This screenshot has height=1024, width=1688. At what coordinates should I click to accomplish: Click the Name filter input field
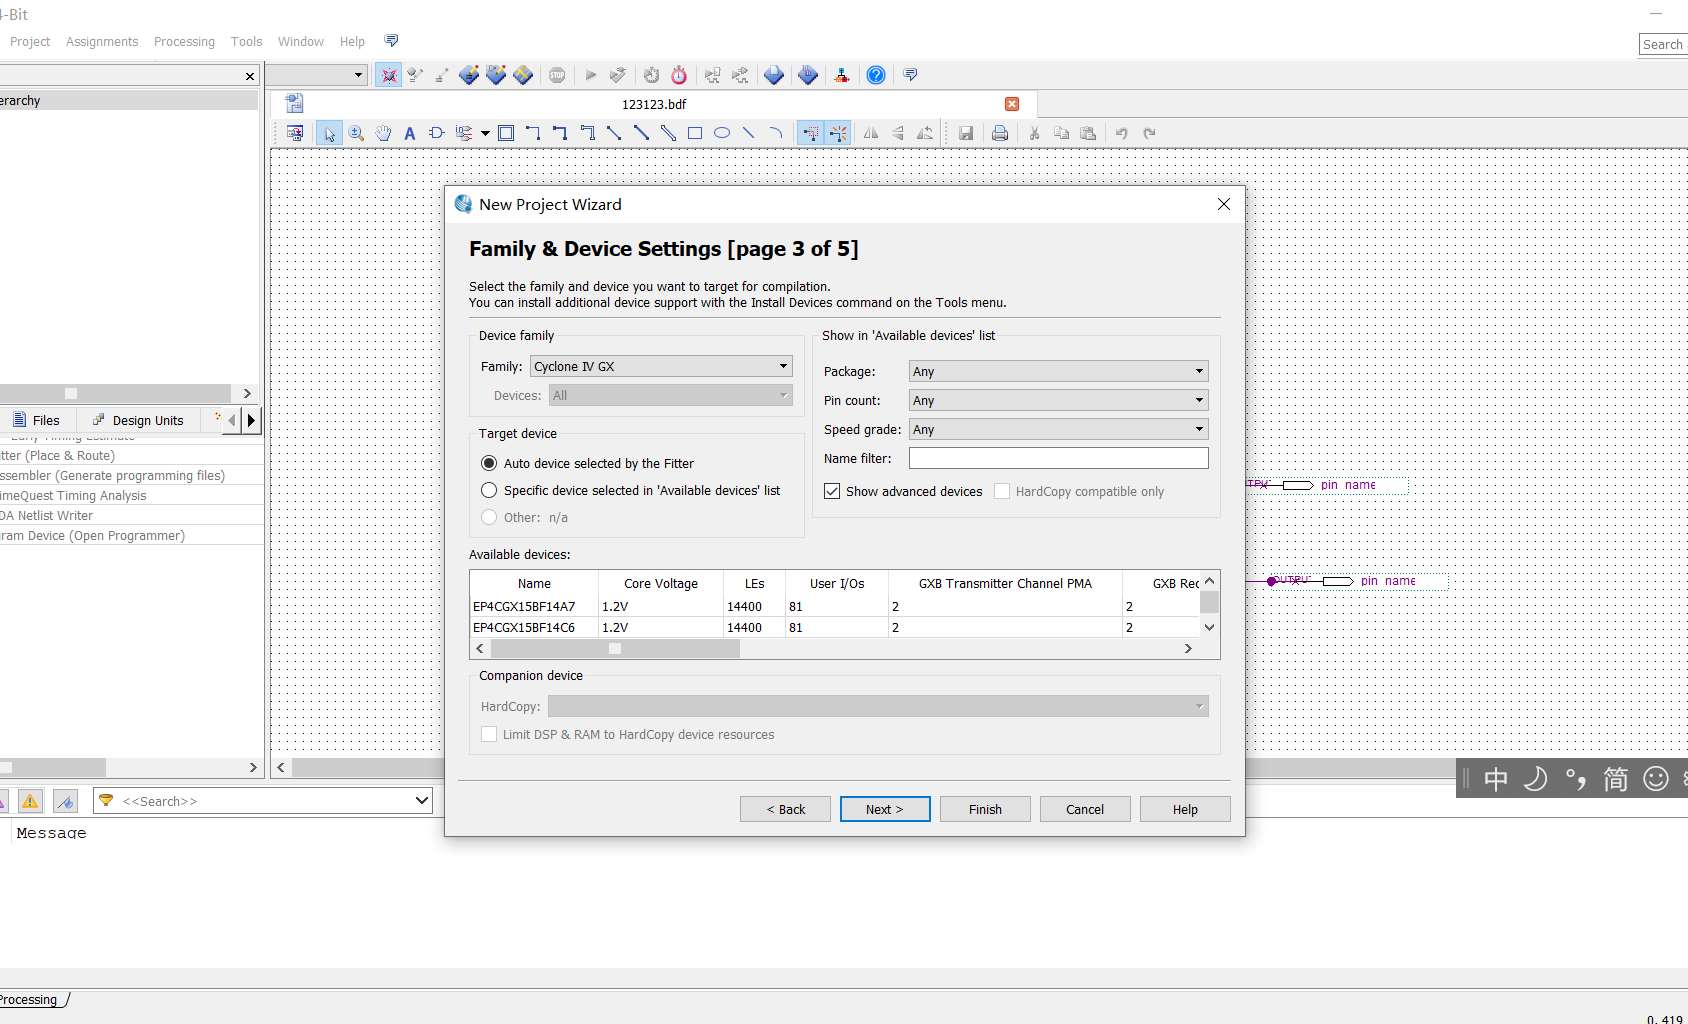tap(1058, 458)
